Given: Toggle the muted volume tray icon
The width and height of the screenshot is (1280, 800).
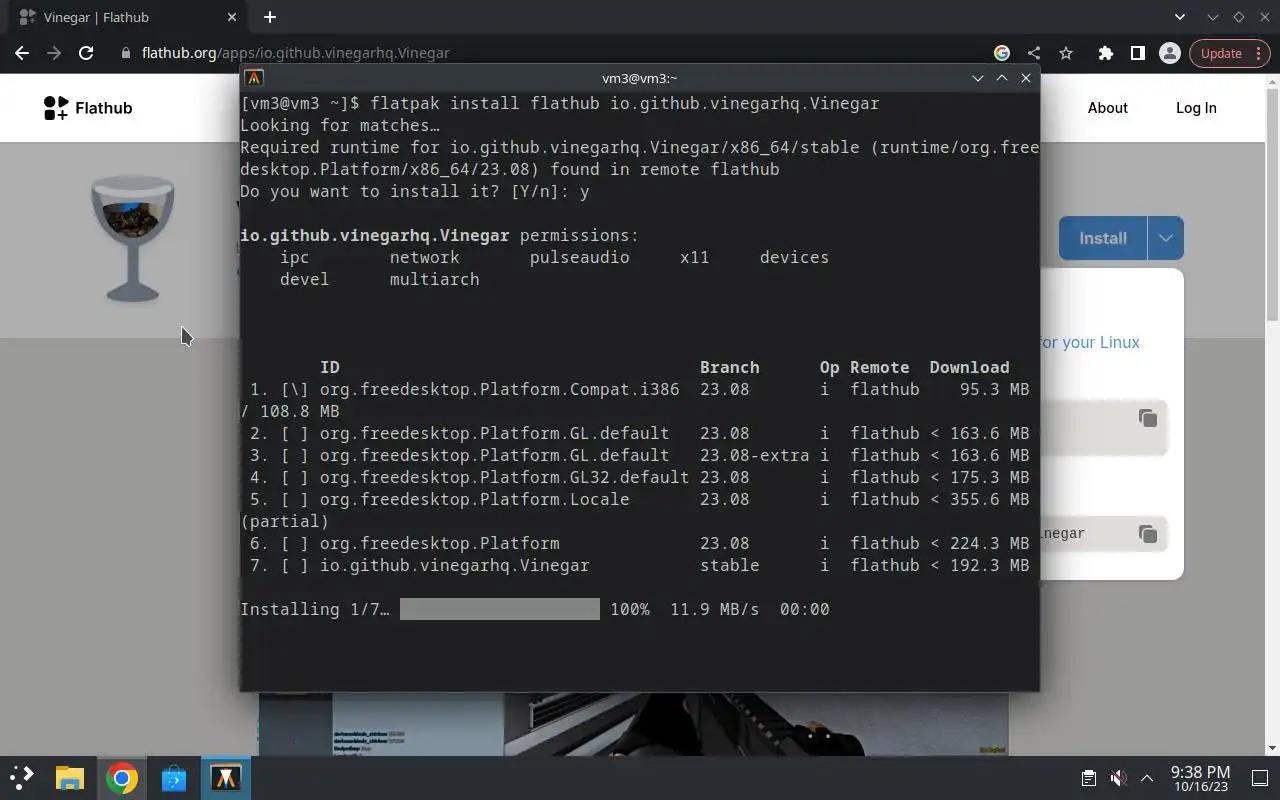Looking at the screenshot, I should (1119, 777).
